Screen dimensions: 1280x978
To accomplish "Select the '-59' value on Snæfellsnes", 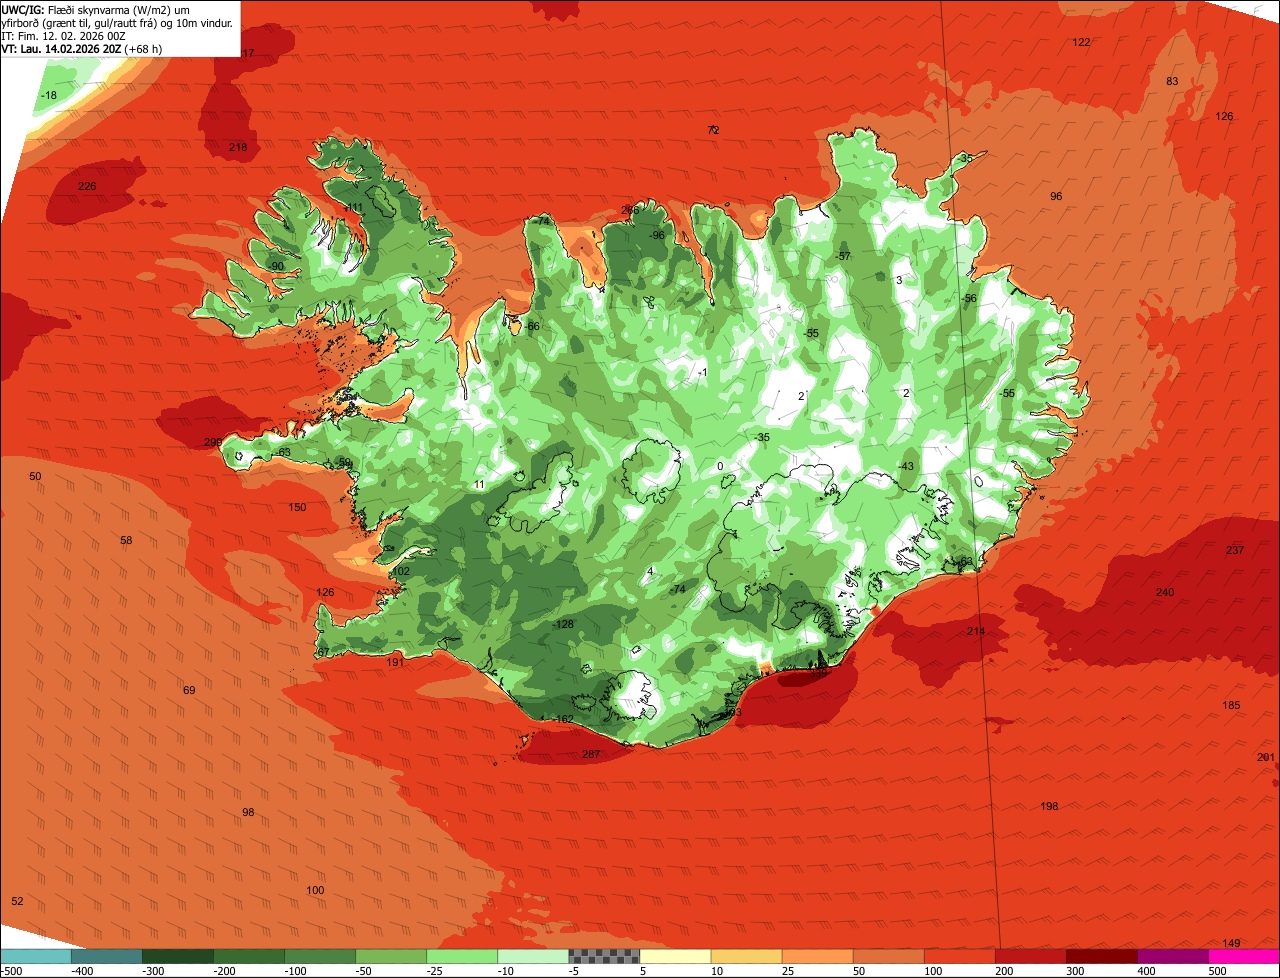I will tap(343, 462).
